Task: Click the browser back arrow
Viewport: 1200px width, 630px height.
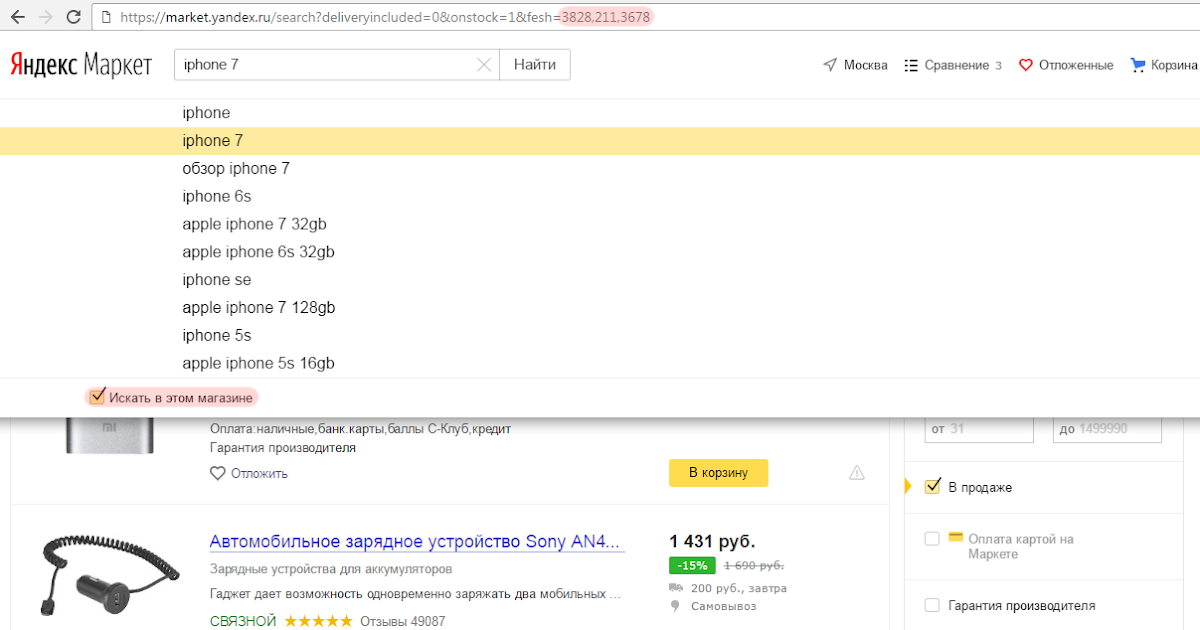Action: pyautogui.click(x=17, y=17)
